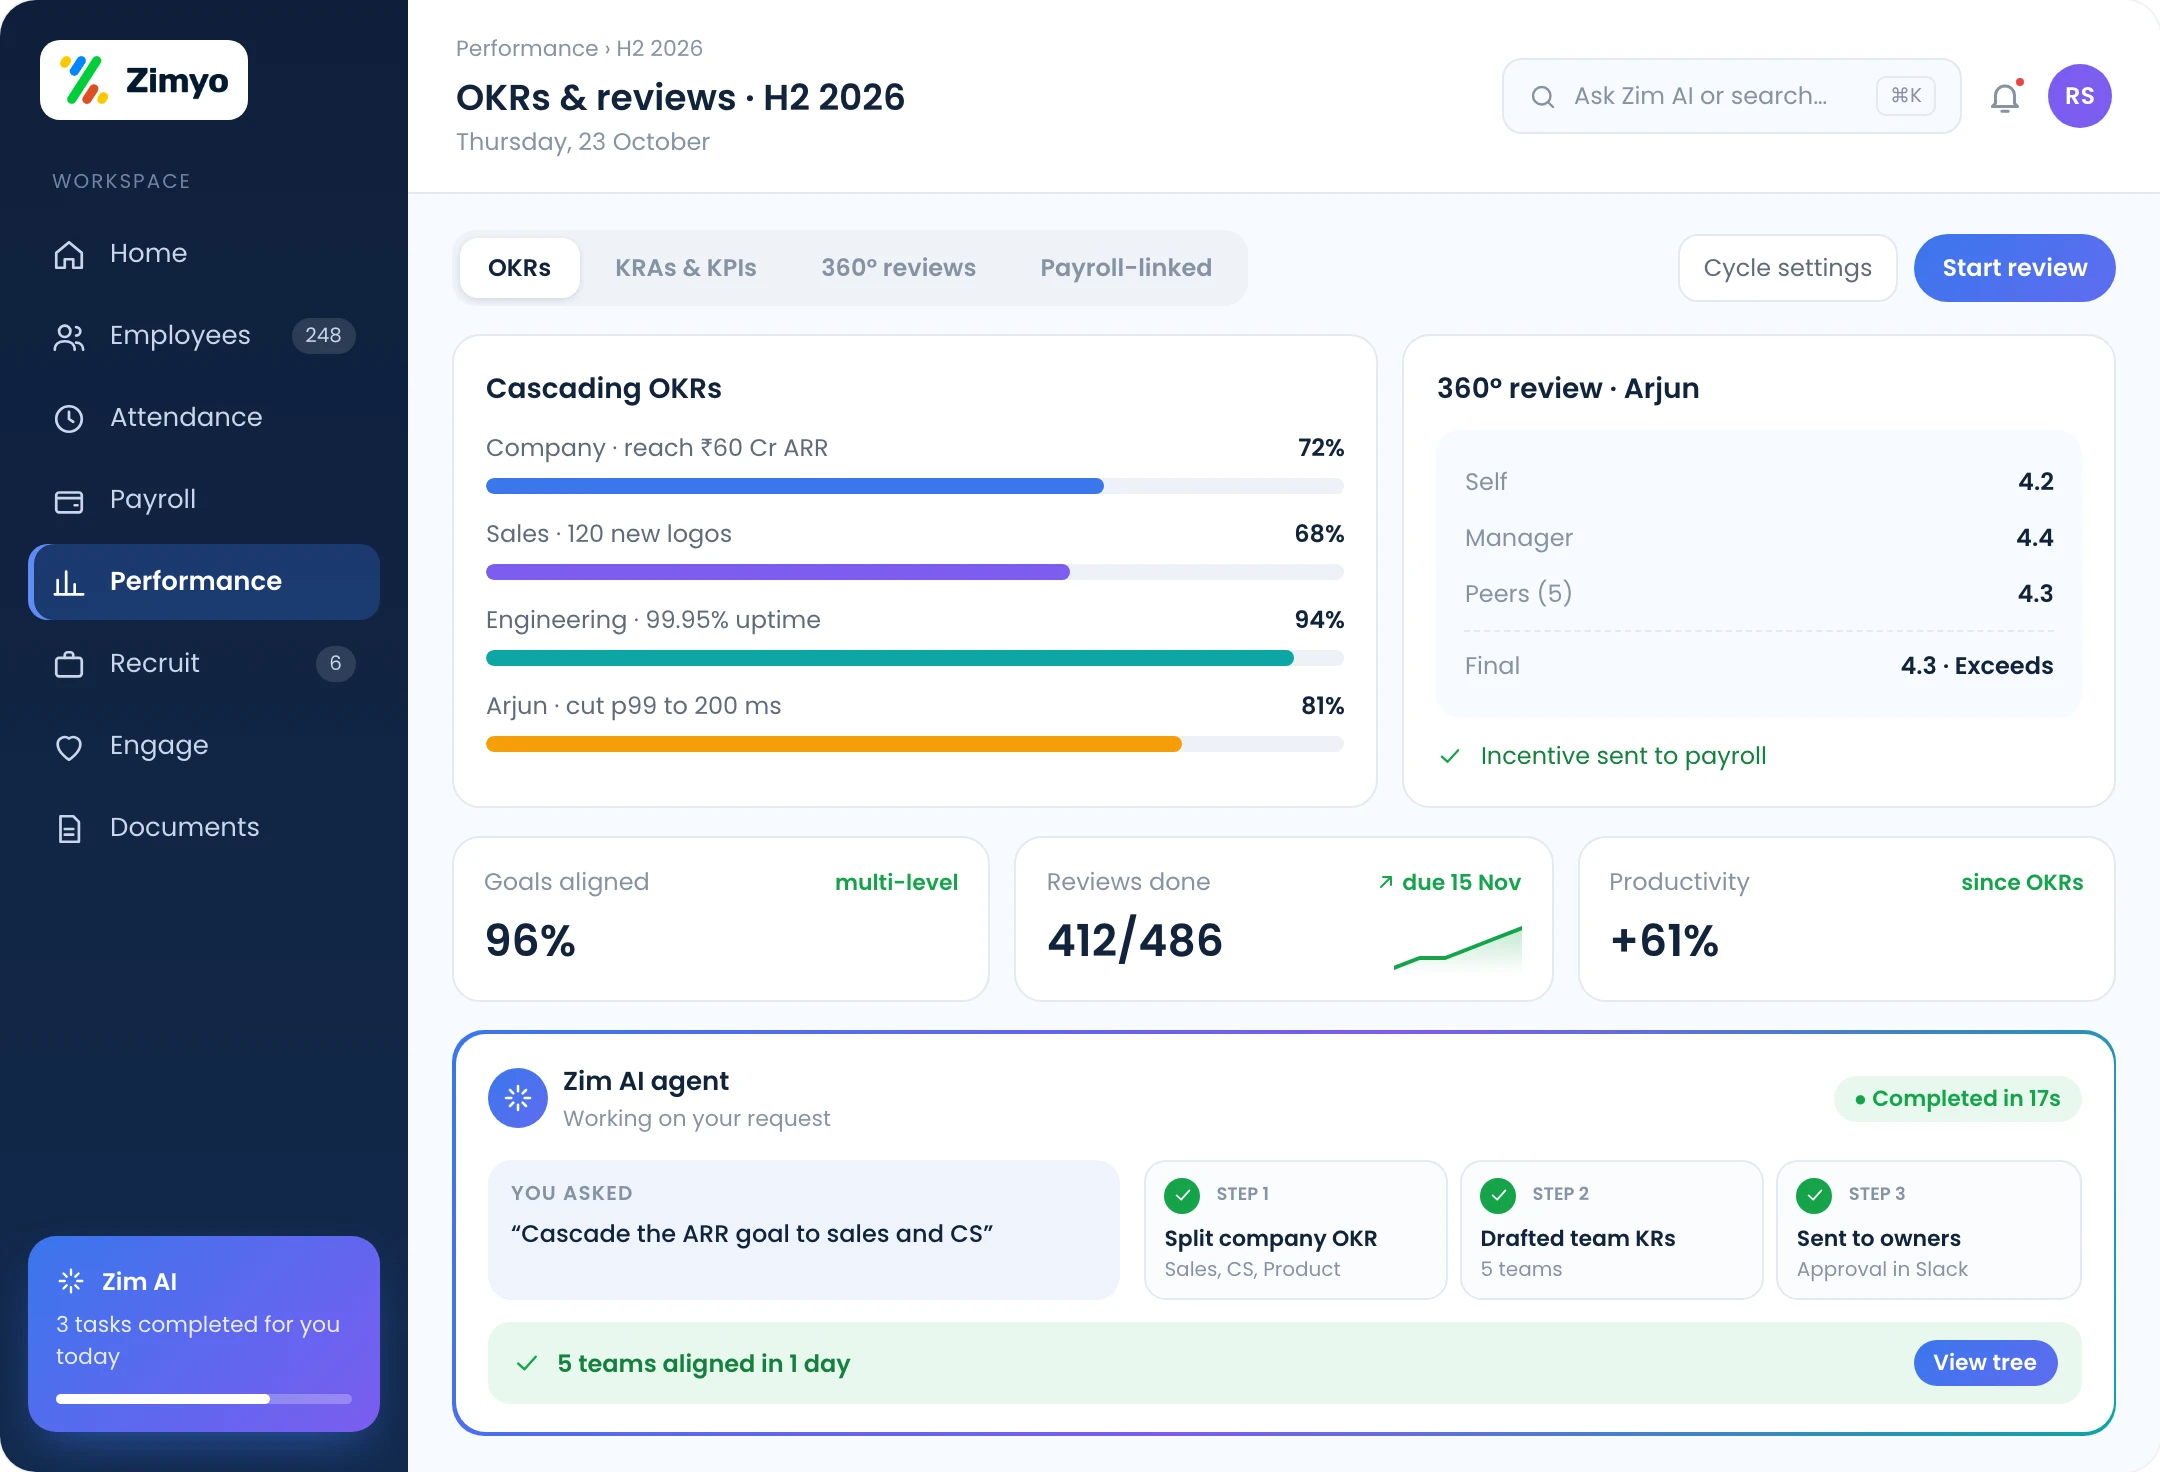Screen dimensions: 2160x1472
Task: Open the Zim AI sidebar card
Action: pyautogui.click(x=204, y=1334)
